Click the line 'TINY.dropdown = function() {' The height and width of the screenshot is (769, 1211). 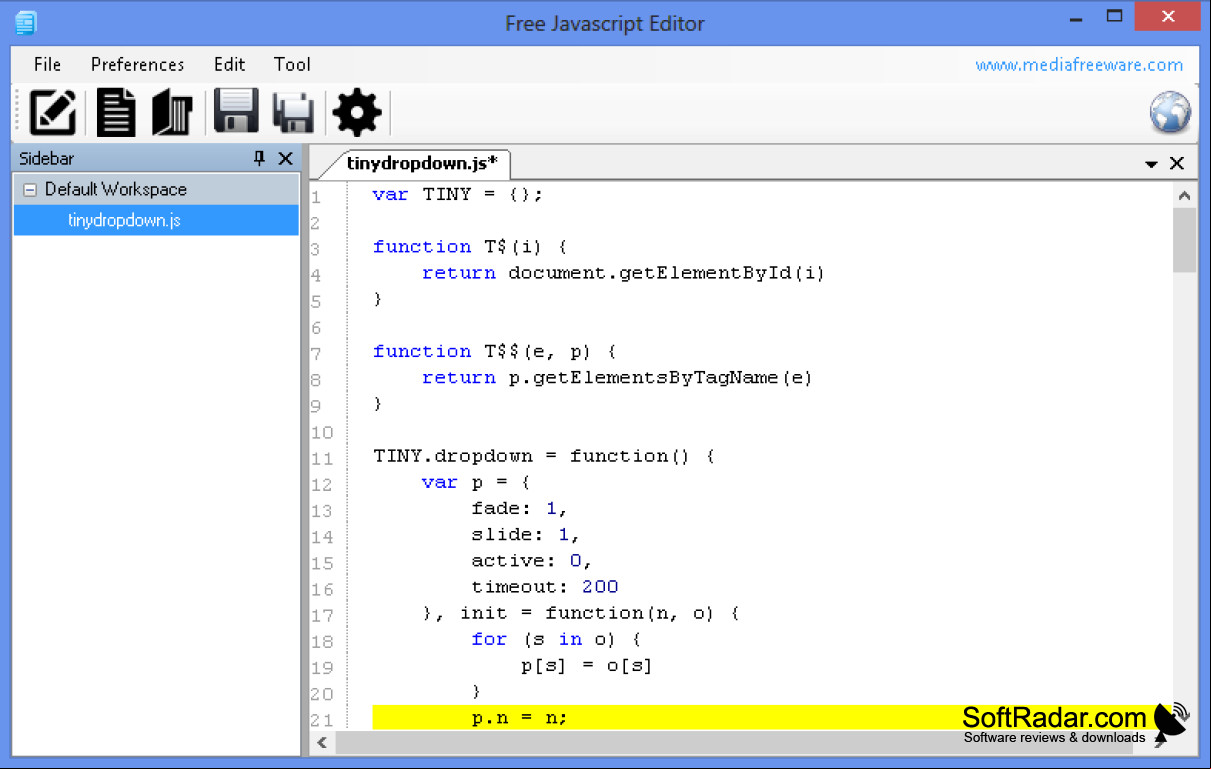tap(544, 456)
